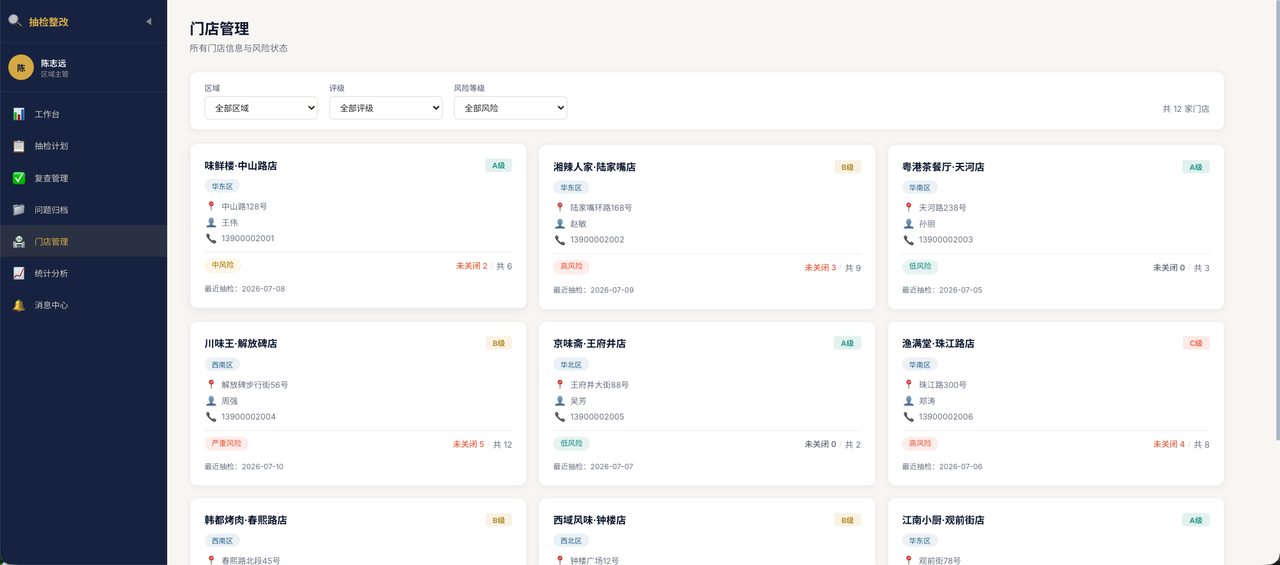Click 最近抽检：2026-07-08 text

245,289
